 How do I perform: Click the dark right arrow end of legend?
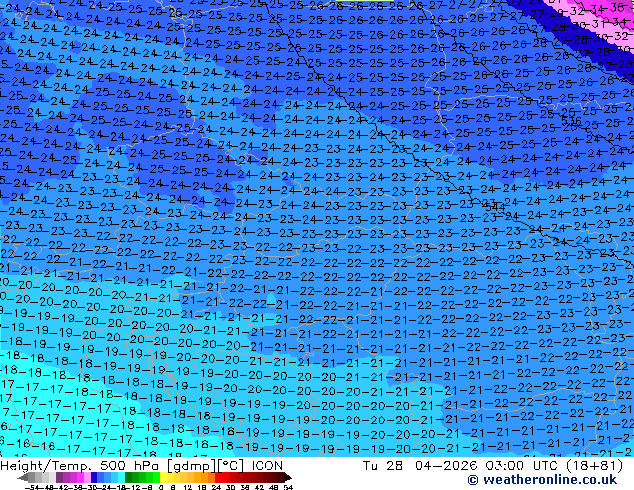(x=287, y=477)
